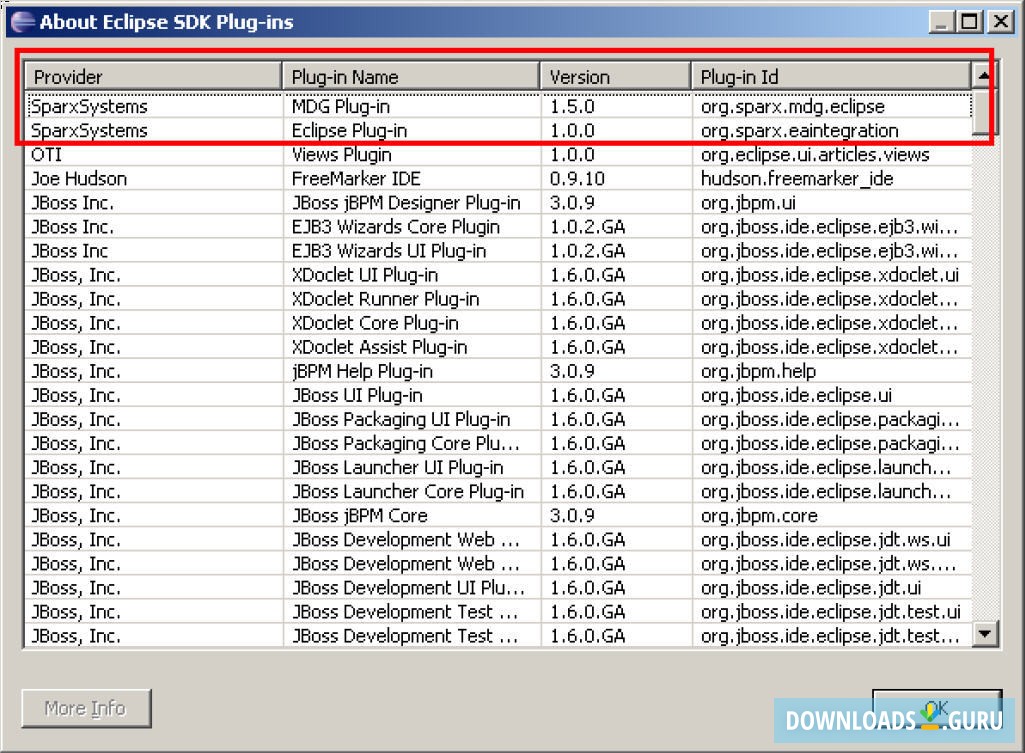Select the Eclipse Plug-in row
Viewport: 1025px width, 753px height.
point(498,130)
